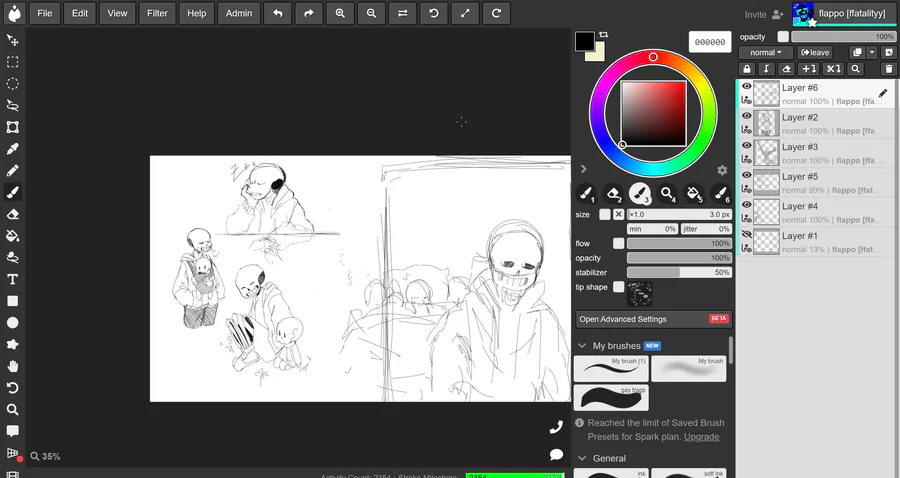Viewport: 900px width, 478px height.
Task: Click the undo arrow in top toolbar
Action: click(x=278, y=13)
